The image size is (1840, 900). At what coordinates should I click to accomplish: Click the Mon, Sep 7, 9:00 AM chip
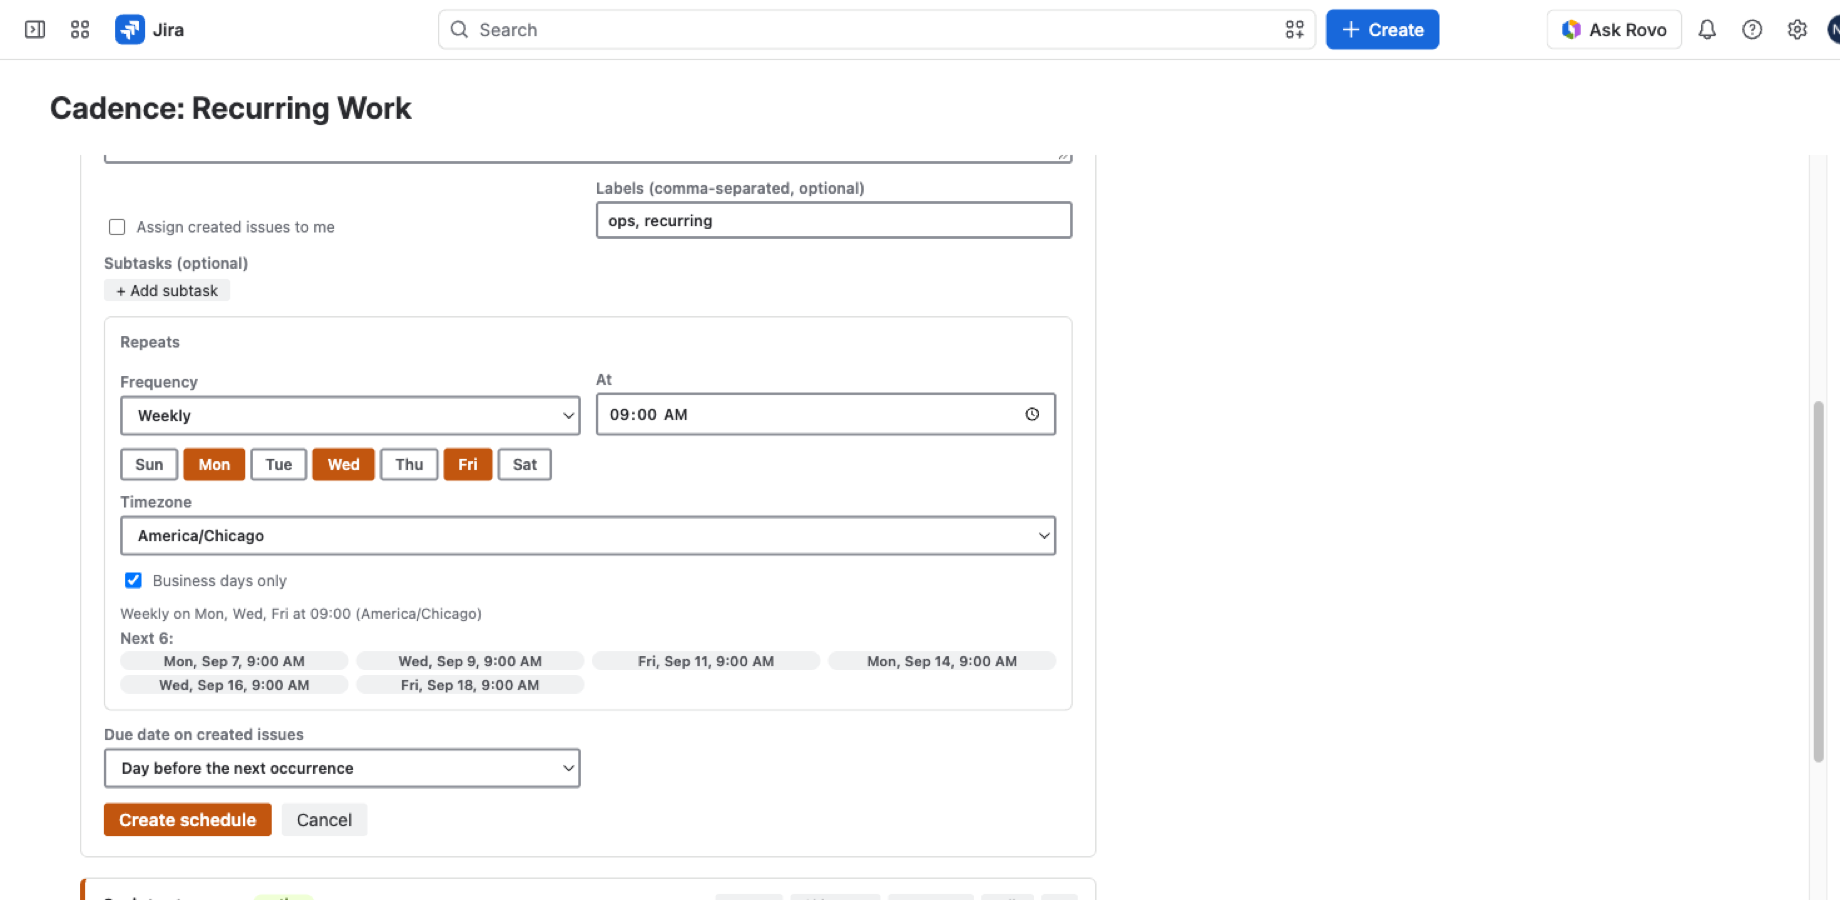(234, 661)
